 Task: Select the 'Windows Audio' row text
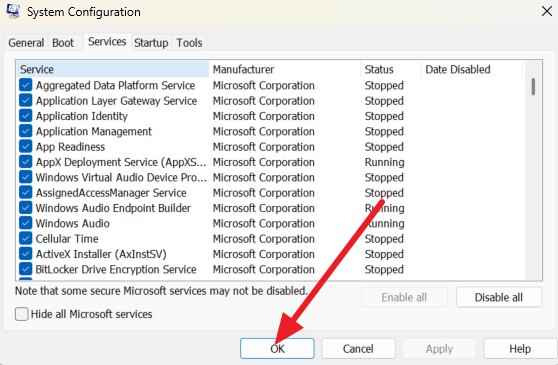click(73, 223)
